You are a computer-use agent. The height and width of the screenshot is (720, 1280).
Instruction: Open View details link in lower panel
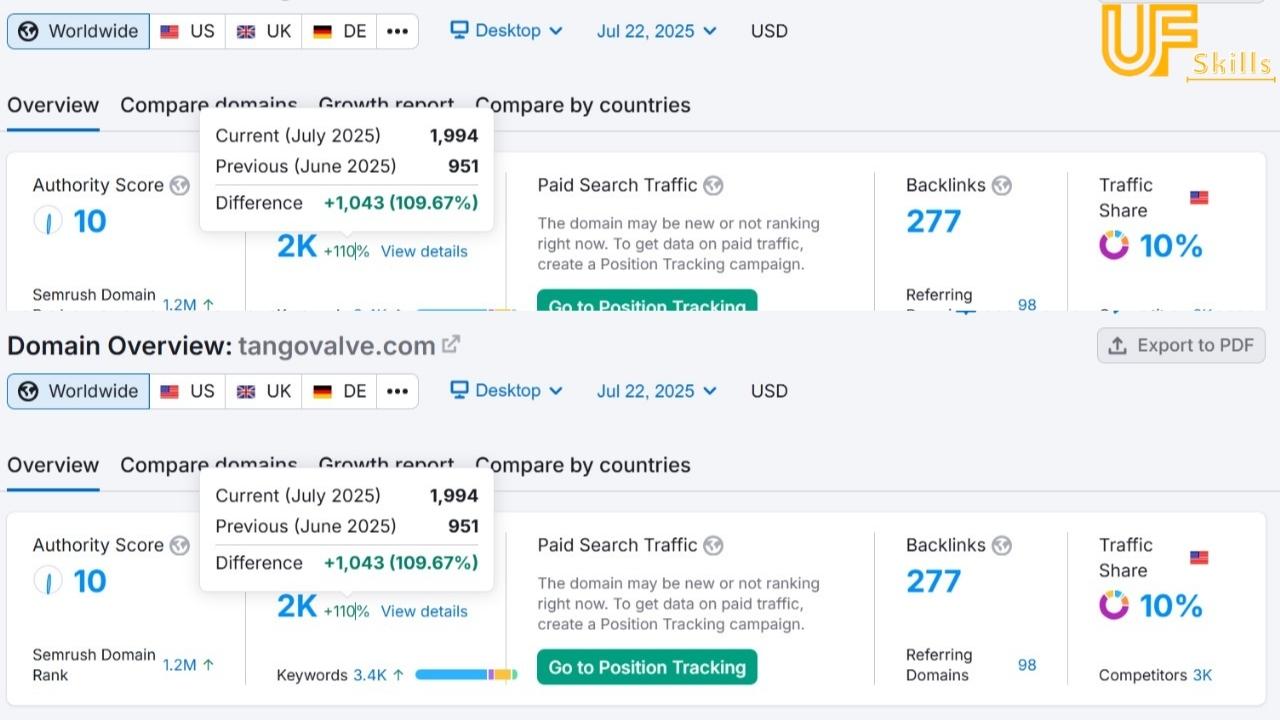(424, 611)
